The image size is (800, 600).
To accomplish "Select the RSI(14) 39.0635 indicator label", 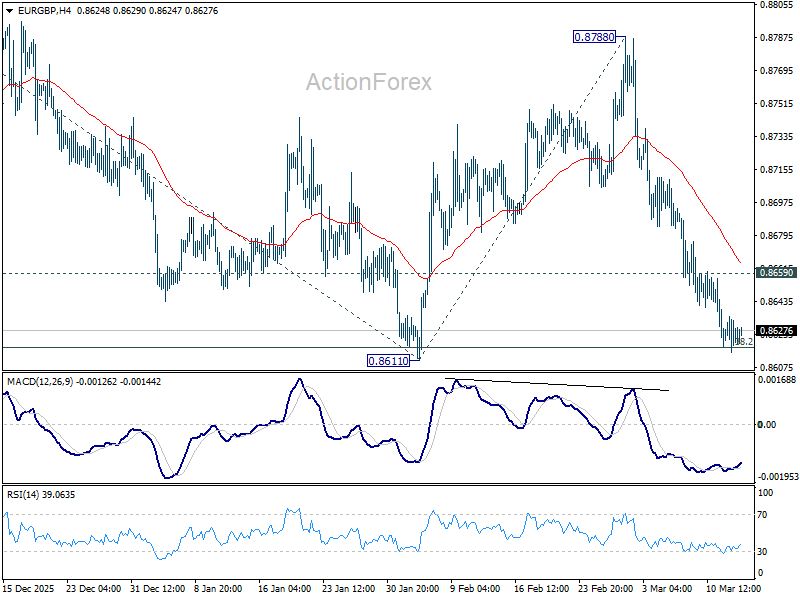I will pyautogui.click(x=41, y=494).
